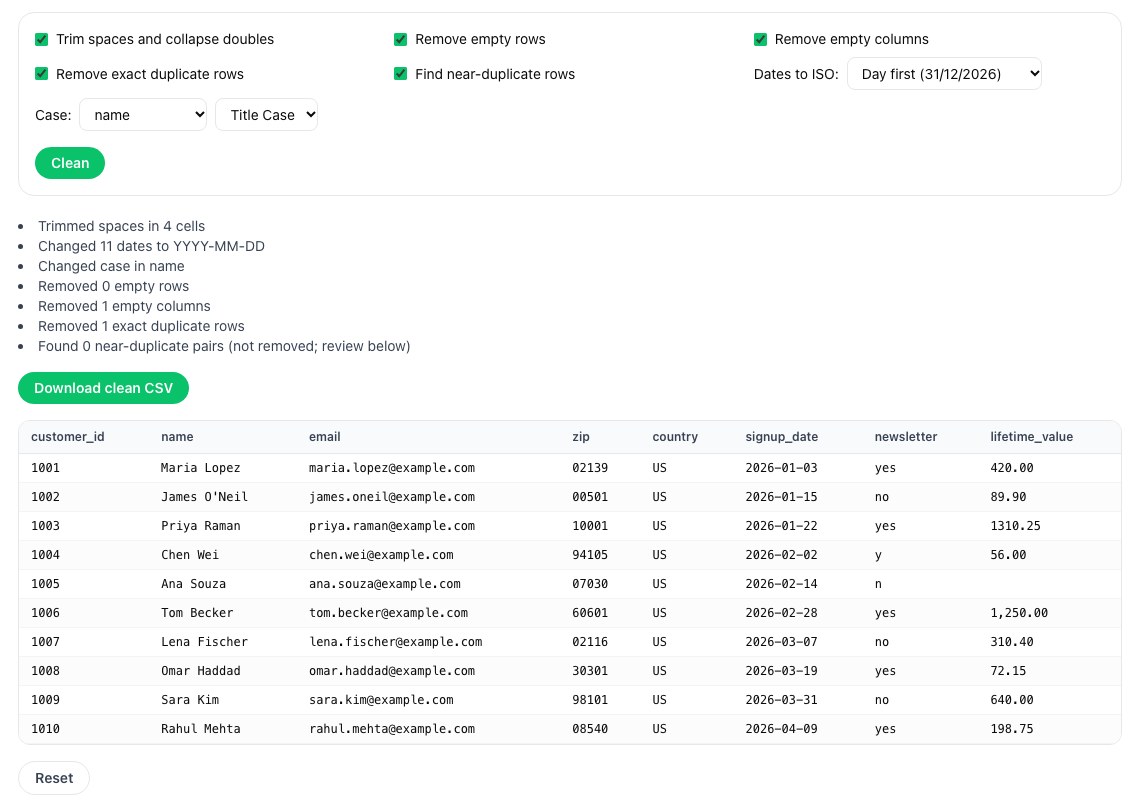The image size is (1140, 800).
Task: Click signup date 2026-03-19
Action: (782, 671)
